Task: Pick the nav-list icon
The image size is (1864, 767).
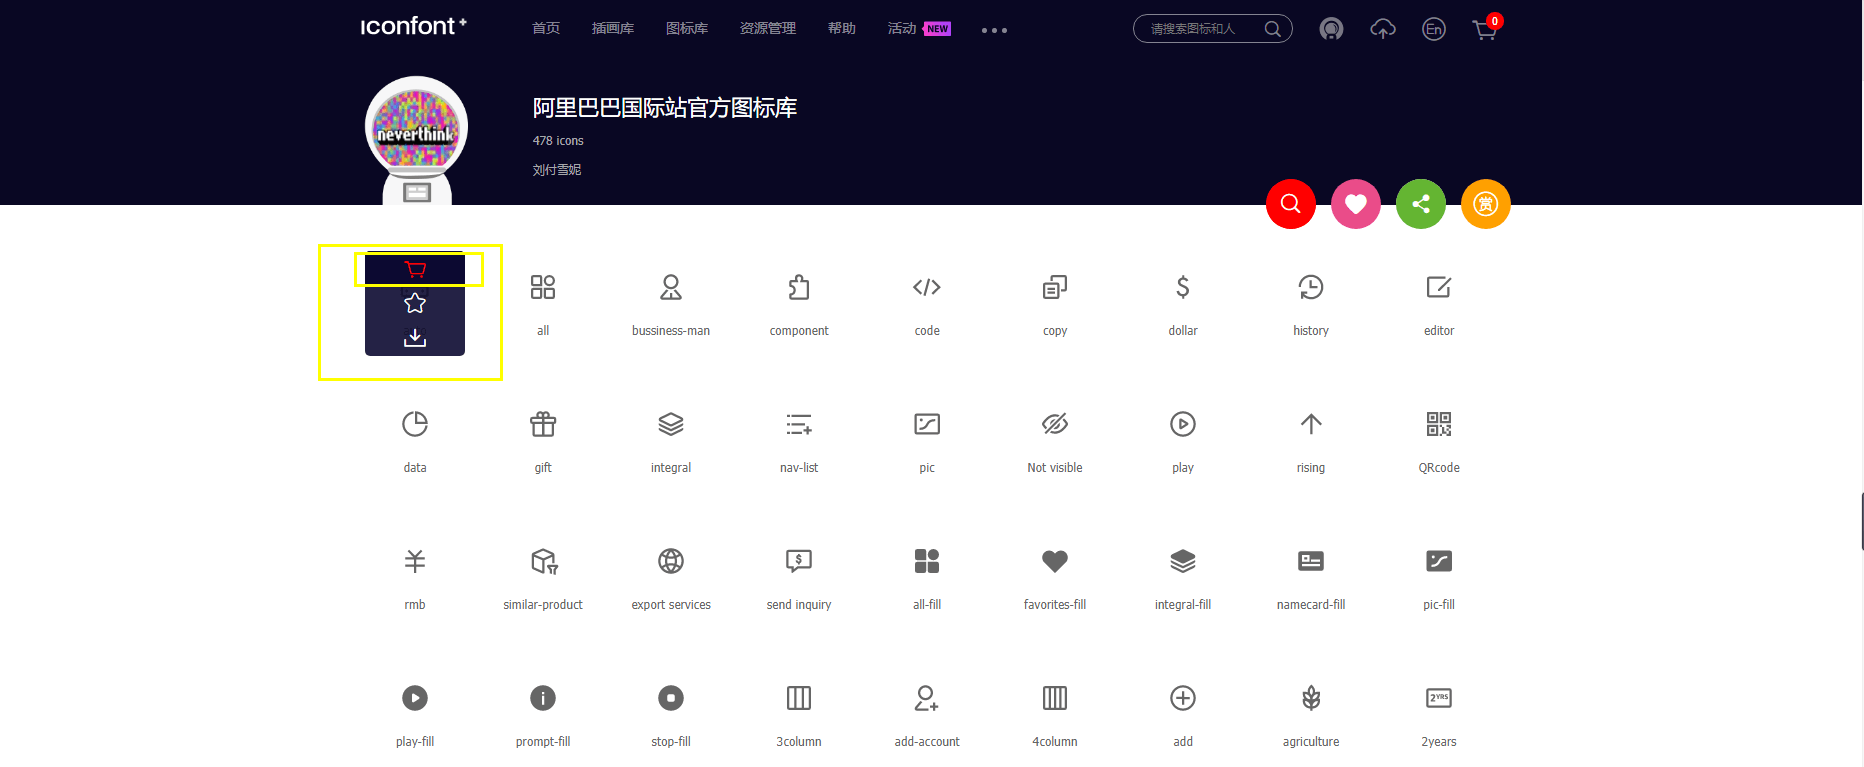Action: pyautogui.click(x=799, y=424)
